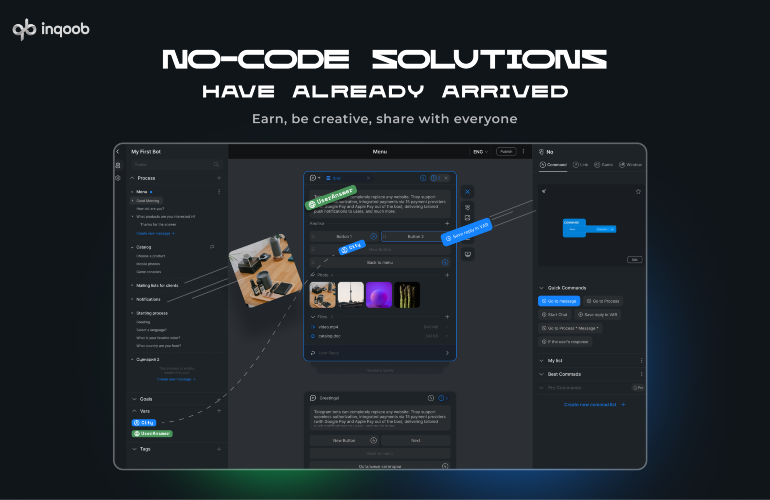Image resolution: width=770 pixels, height=500 pixels.
Task: Click the blue City variable chip in Vars
Action: pos(144,422)
